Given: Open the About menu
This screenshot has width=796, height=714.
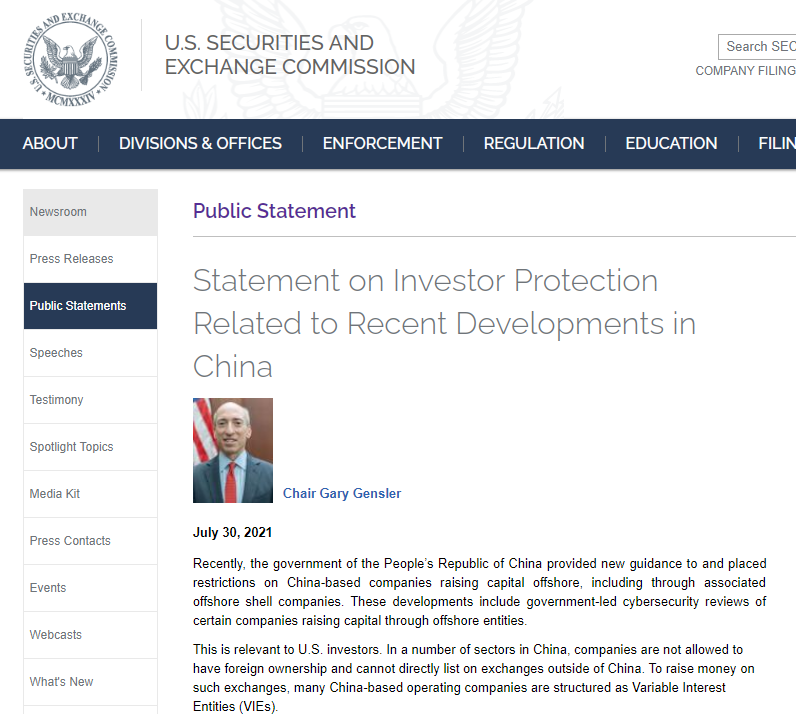Looking at the screenshot, I should (x=50, y=143).
